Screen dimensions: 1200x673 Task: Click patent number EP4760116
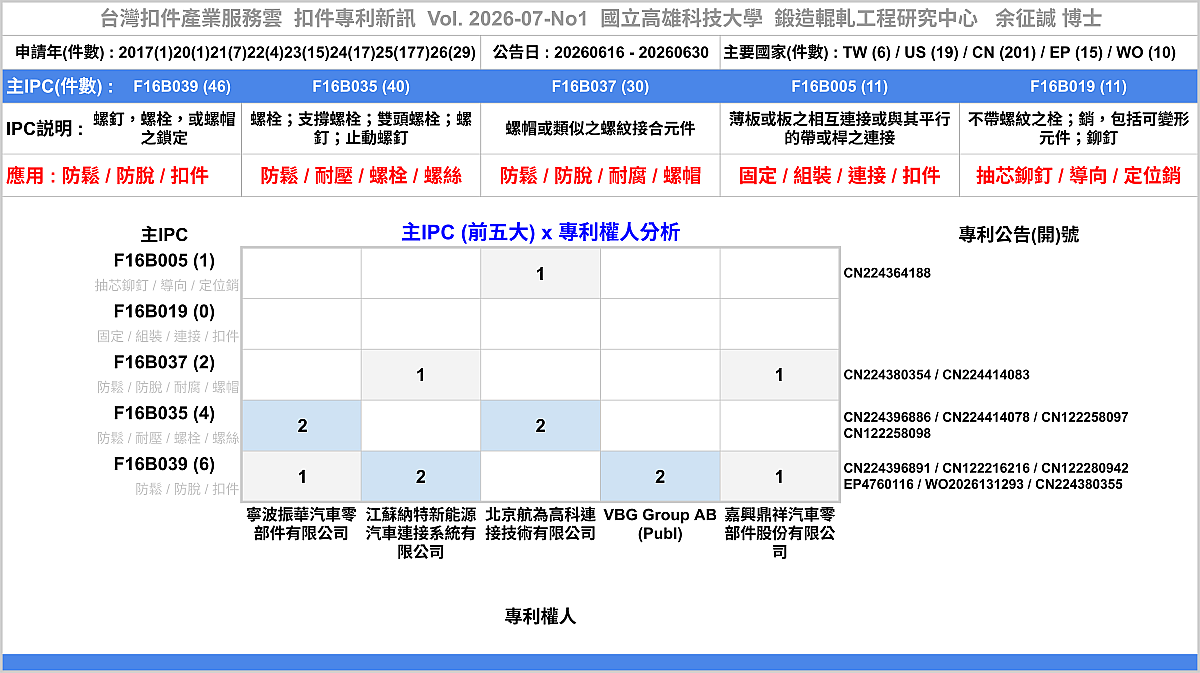tap(881, 485)
